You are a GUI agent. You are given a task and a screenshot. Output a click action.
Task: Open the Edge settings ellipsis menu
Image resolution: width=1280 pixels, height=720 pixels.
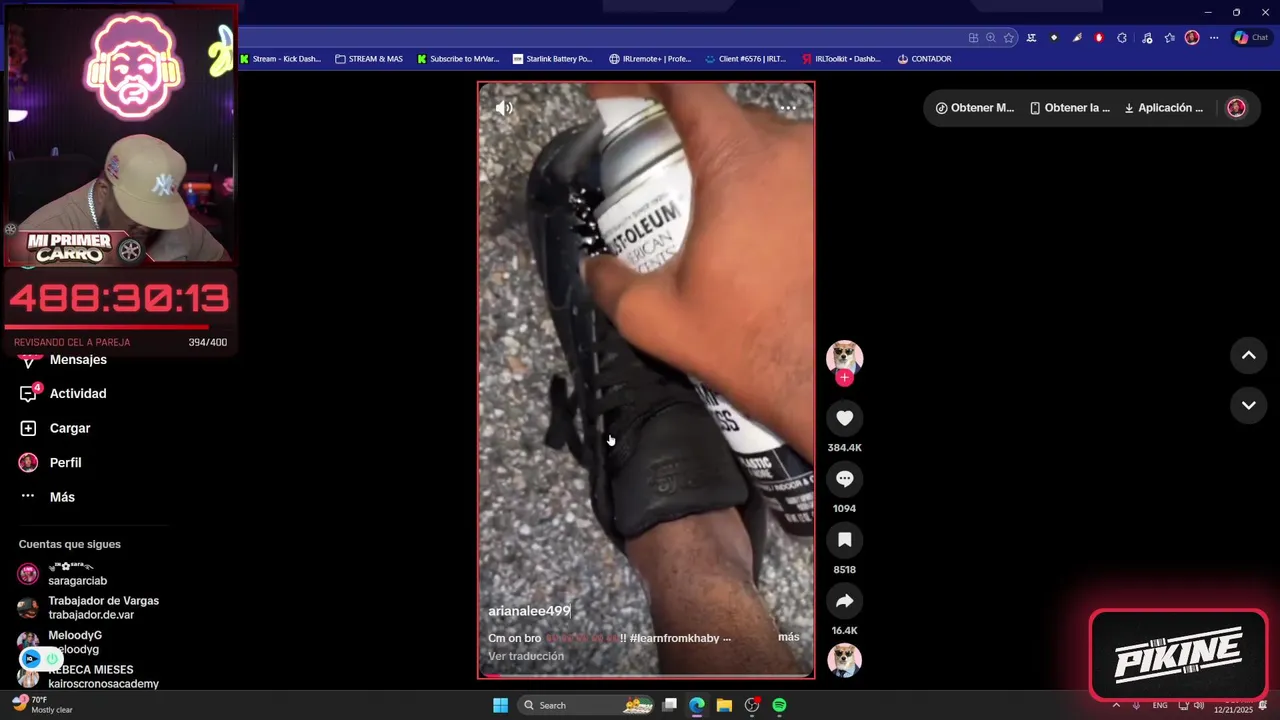click(x=1214, y=38)
